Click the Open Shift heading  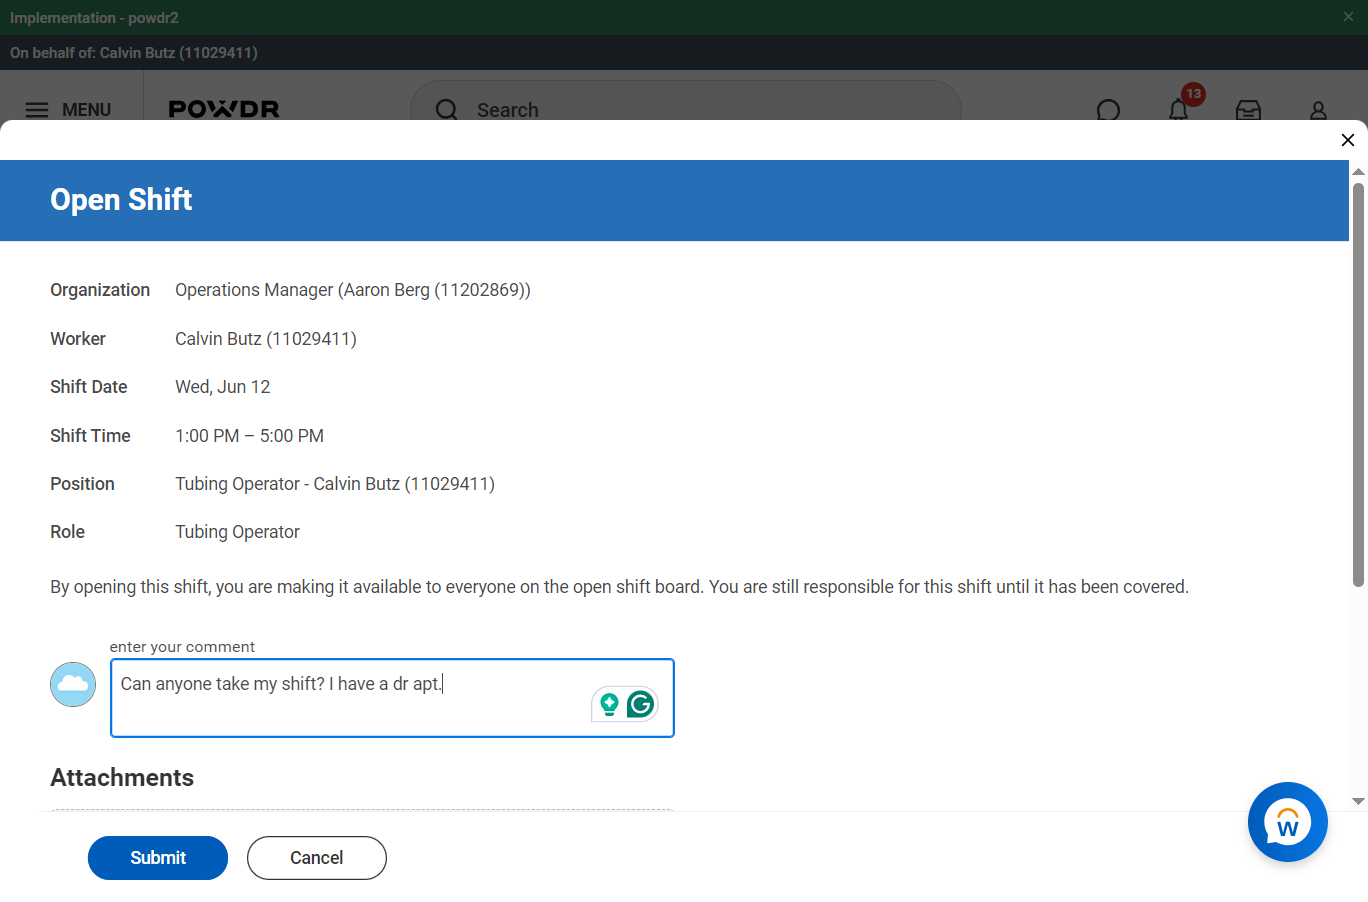[x=121, y=200]
